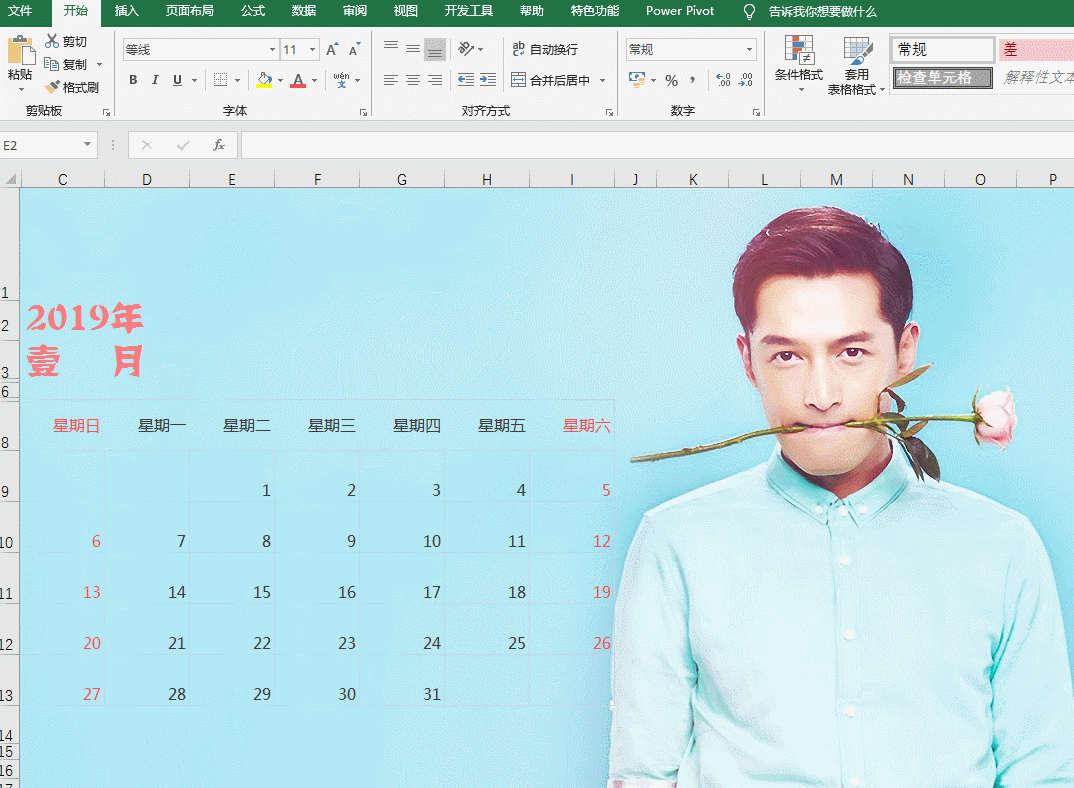1074x788 pixels.
Task: Click increase decimal places icon
Action: (x=723, y=80)
